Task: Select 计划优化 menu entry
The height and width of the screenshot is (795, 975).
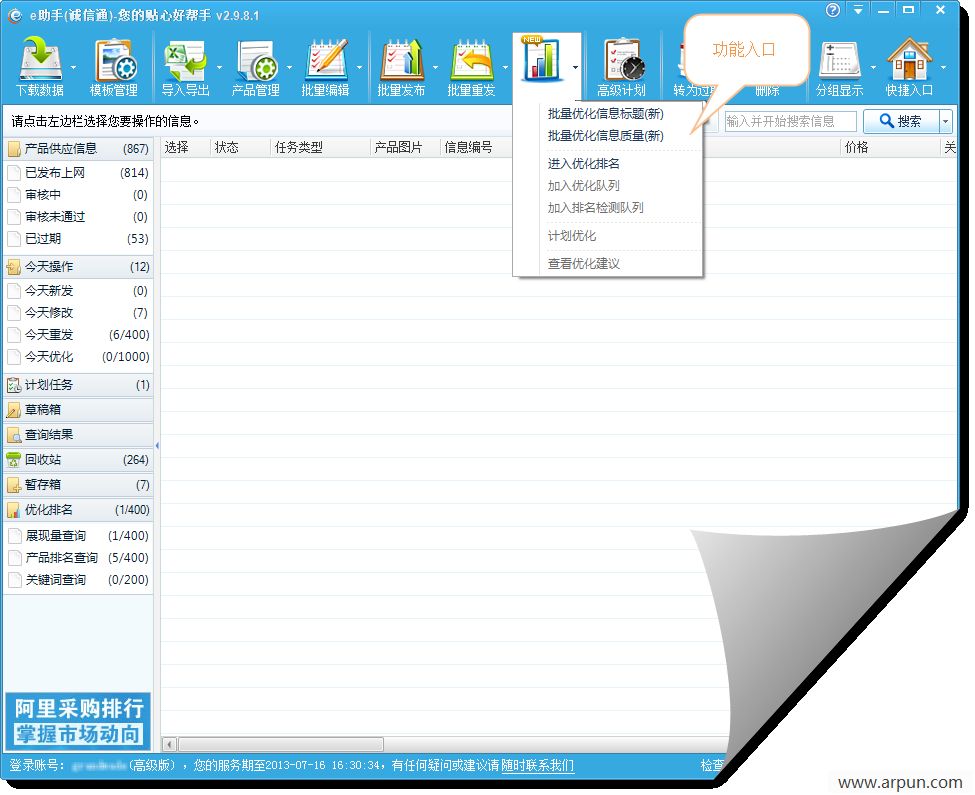Action: tap(571, 236)
